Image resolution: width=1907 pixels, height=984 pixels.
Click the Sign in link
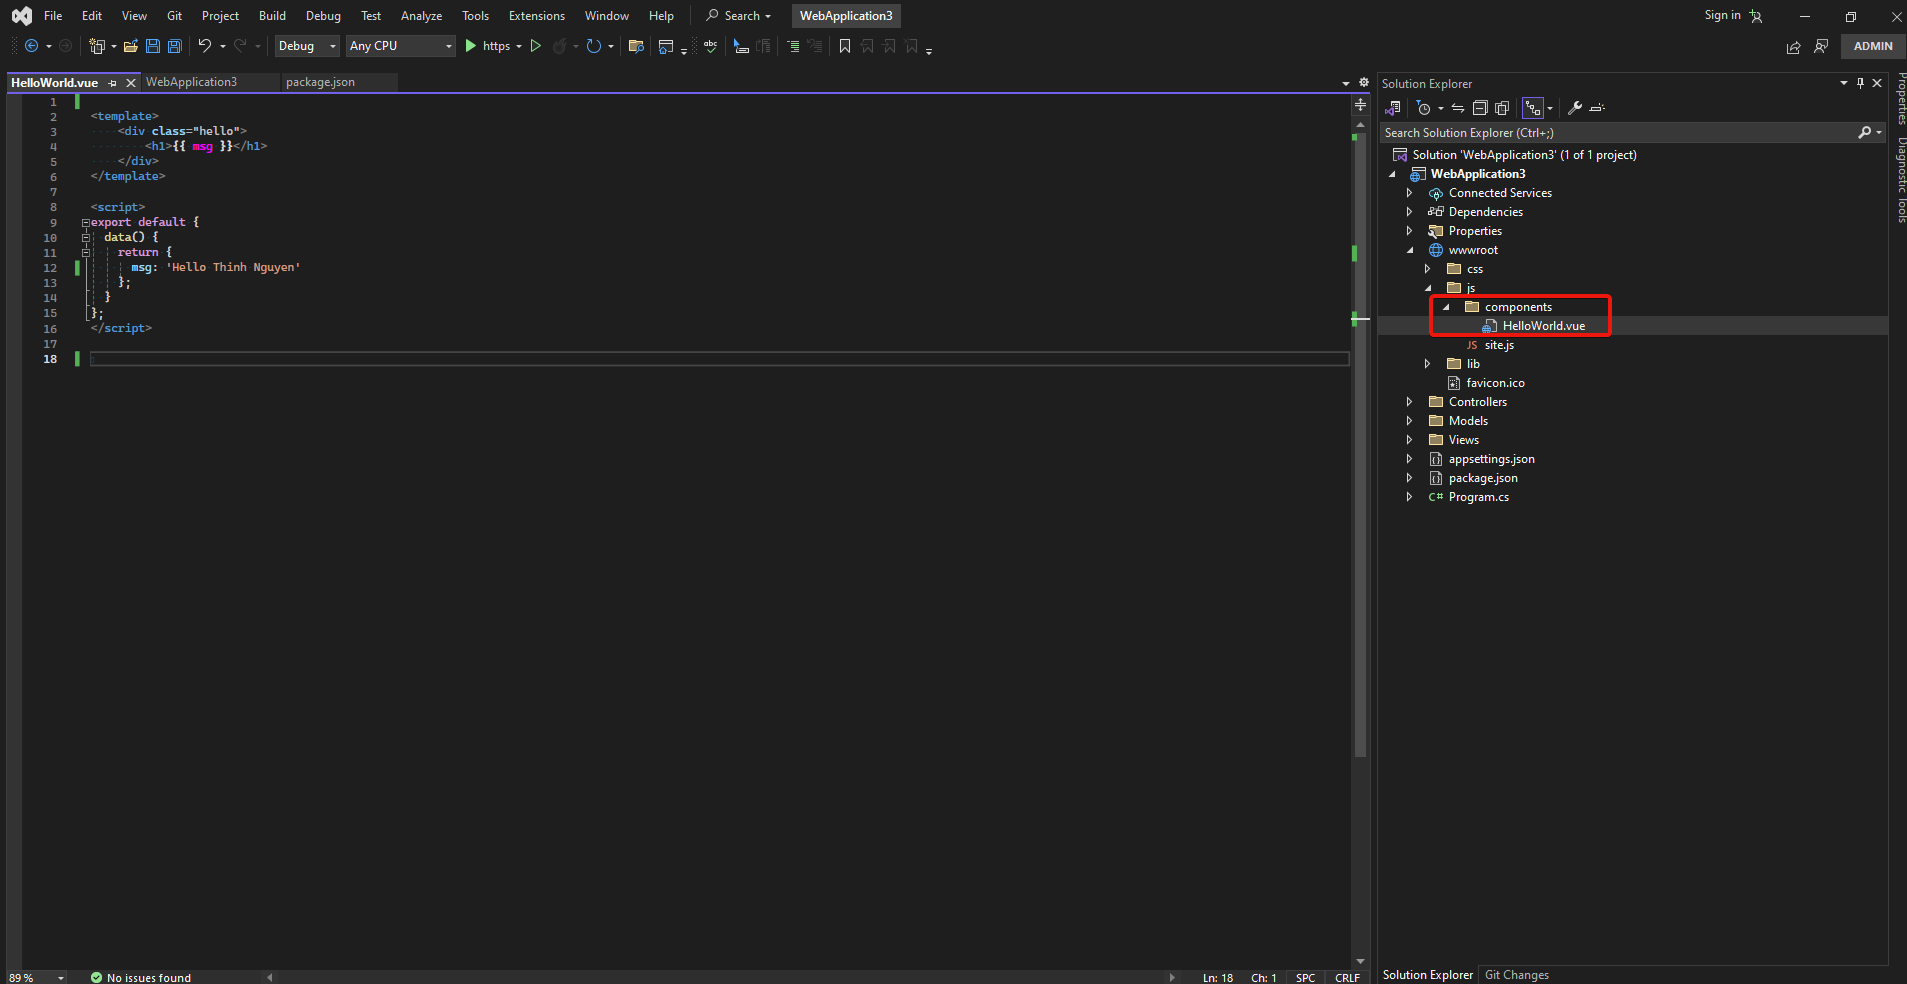pyautogui.click(x=1723, y=15)
